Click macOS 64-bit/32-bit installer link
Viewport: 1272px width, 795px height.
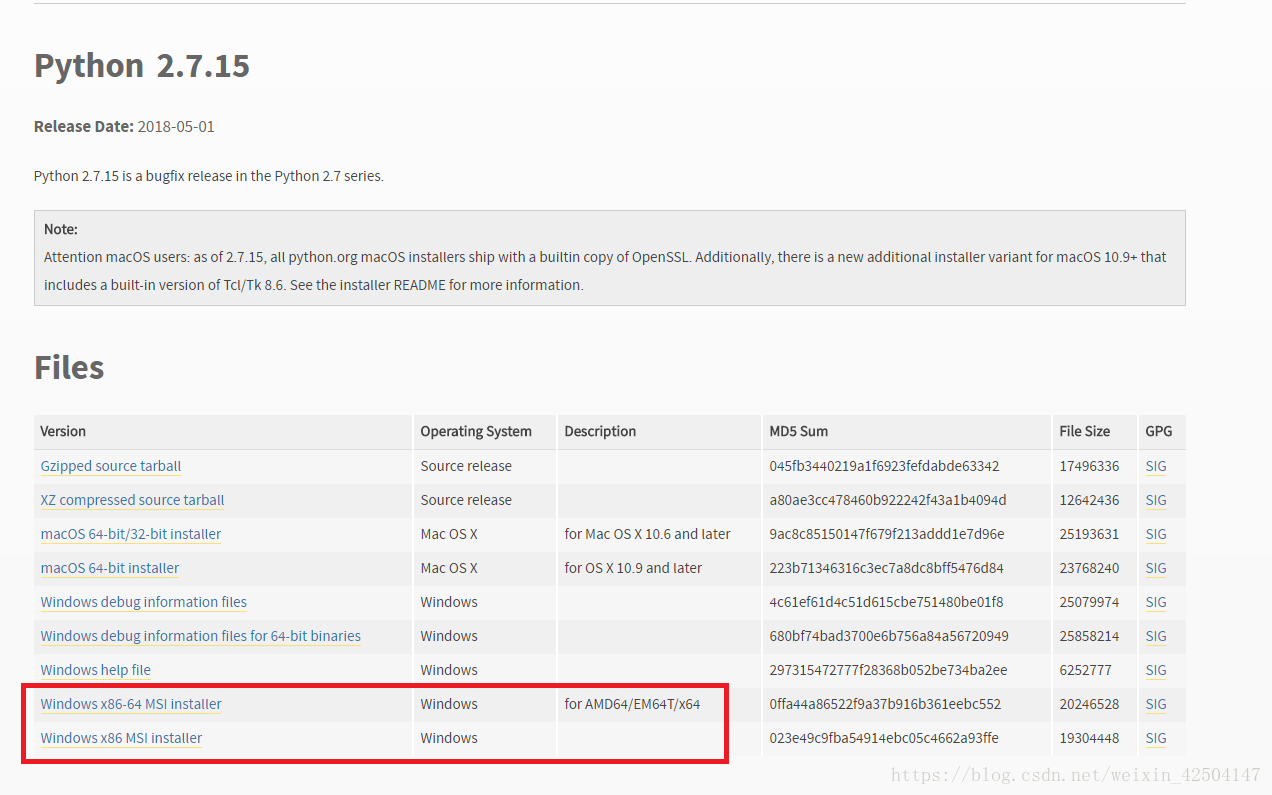(131, 534)
